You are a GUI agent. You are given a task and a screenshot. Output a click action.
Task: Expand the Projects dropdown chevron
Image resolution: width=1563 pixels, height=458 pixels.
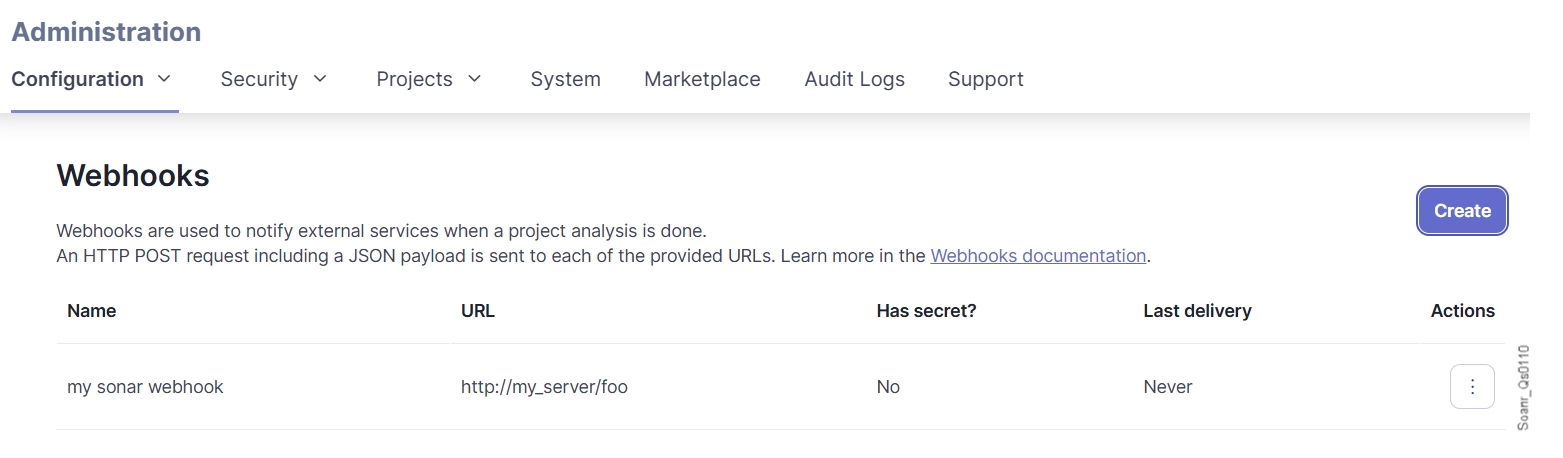475,78
